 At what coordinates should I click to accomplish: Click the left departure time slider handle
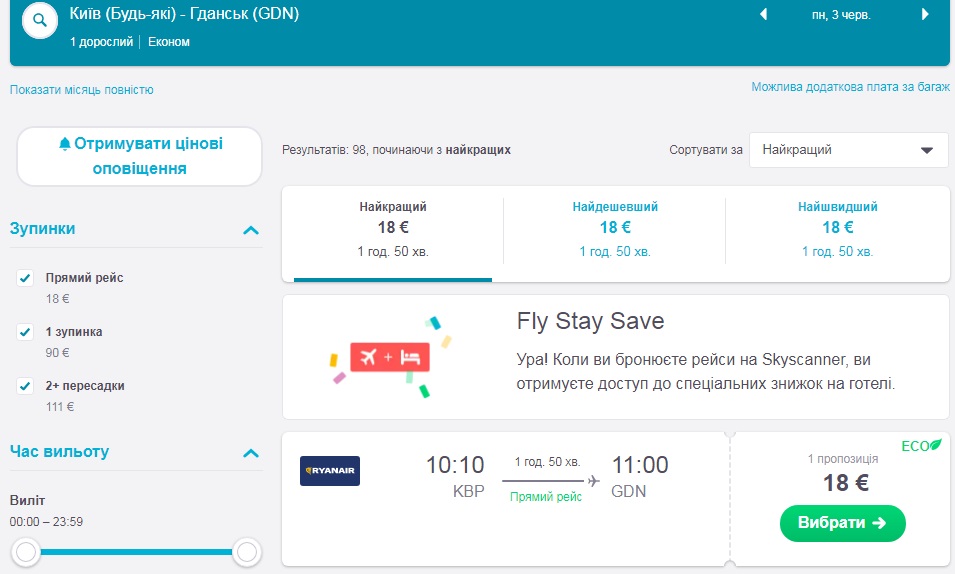[27, 551]
